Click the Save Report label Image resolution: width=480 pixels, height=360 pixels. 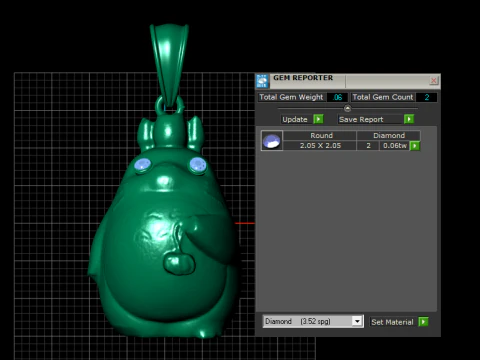pos(361,119)
